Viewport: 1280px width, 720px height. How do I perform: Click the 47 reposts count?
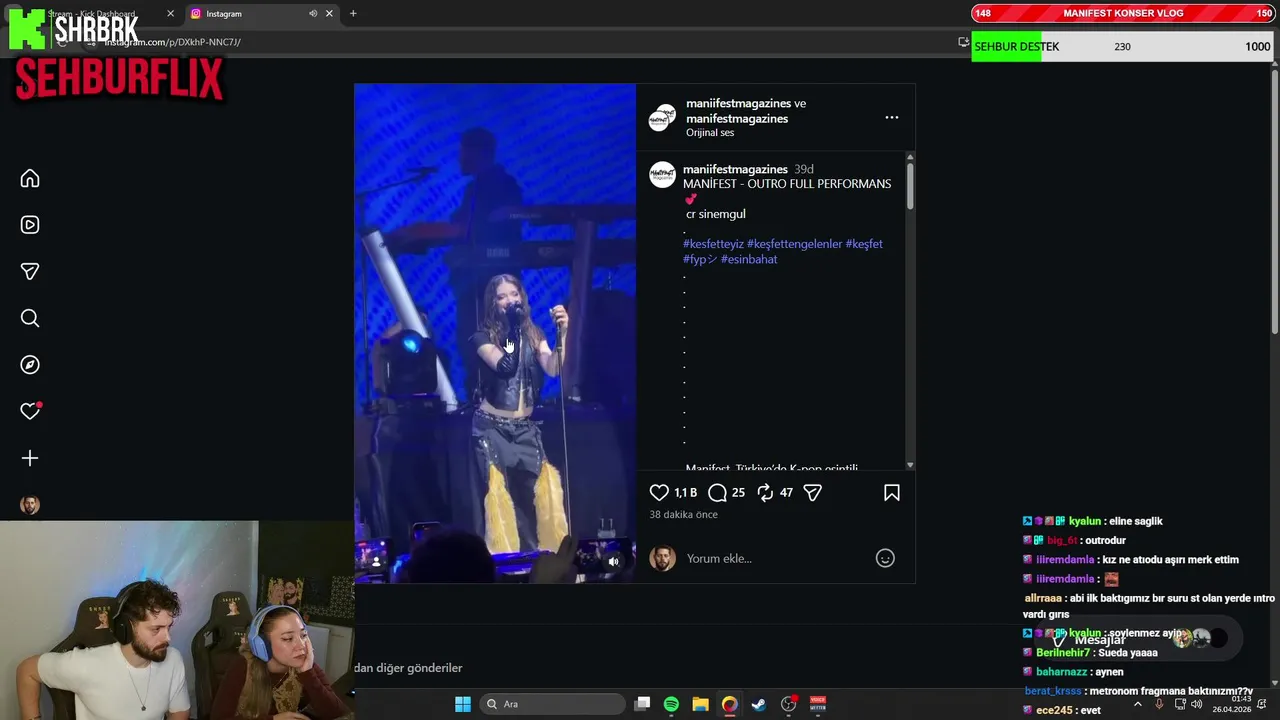tap(786, 493)
